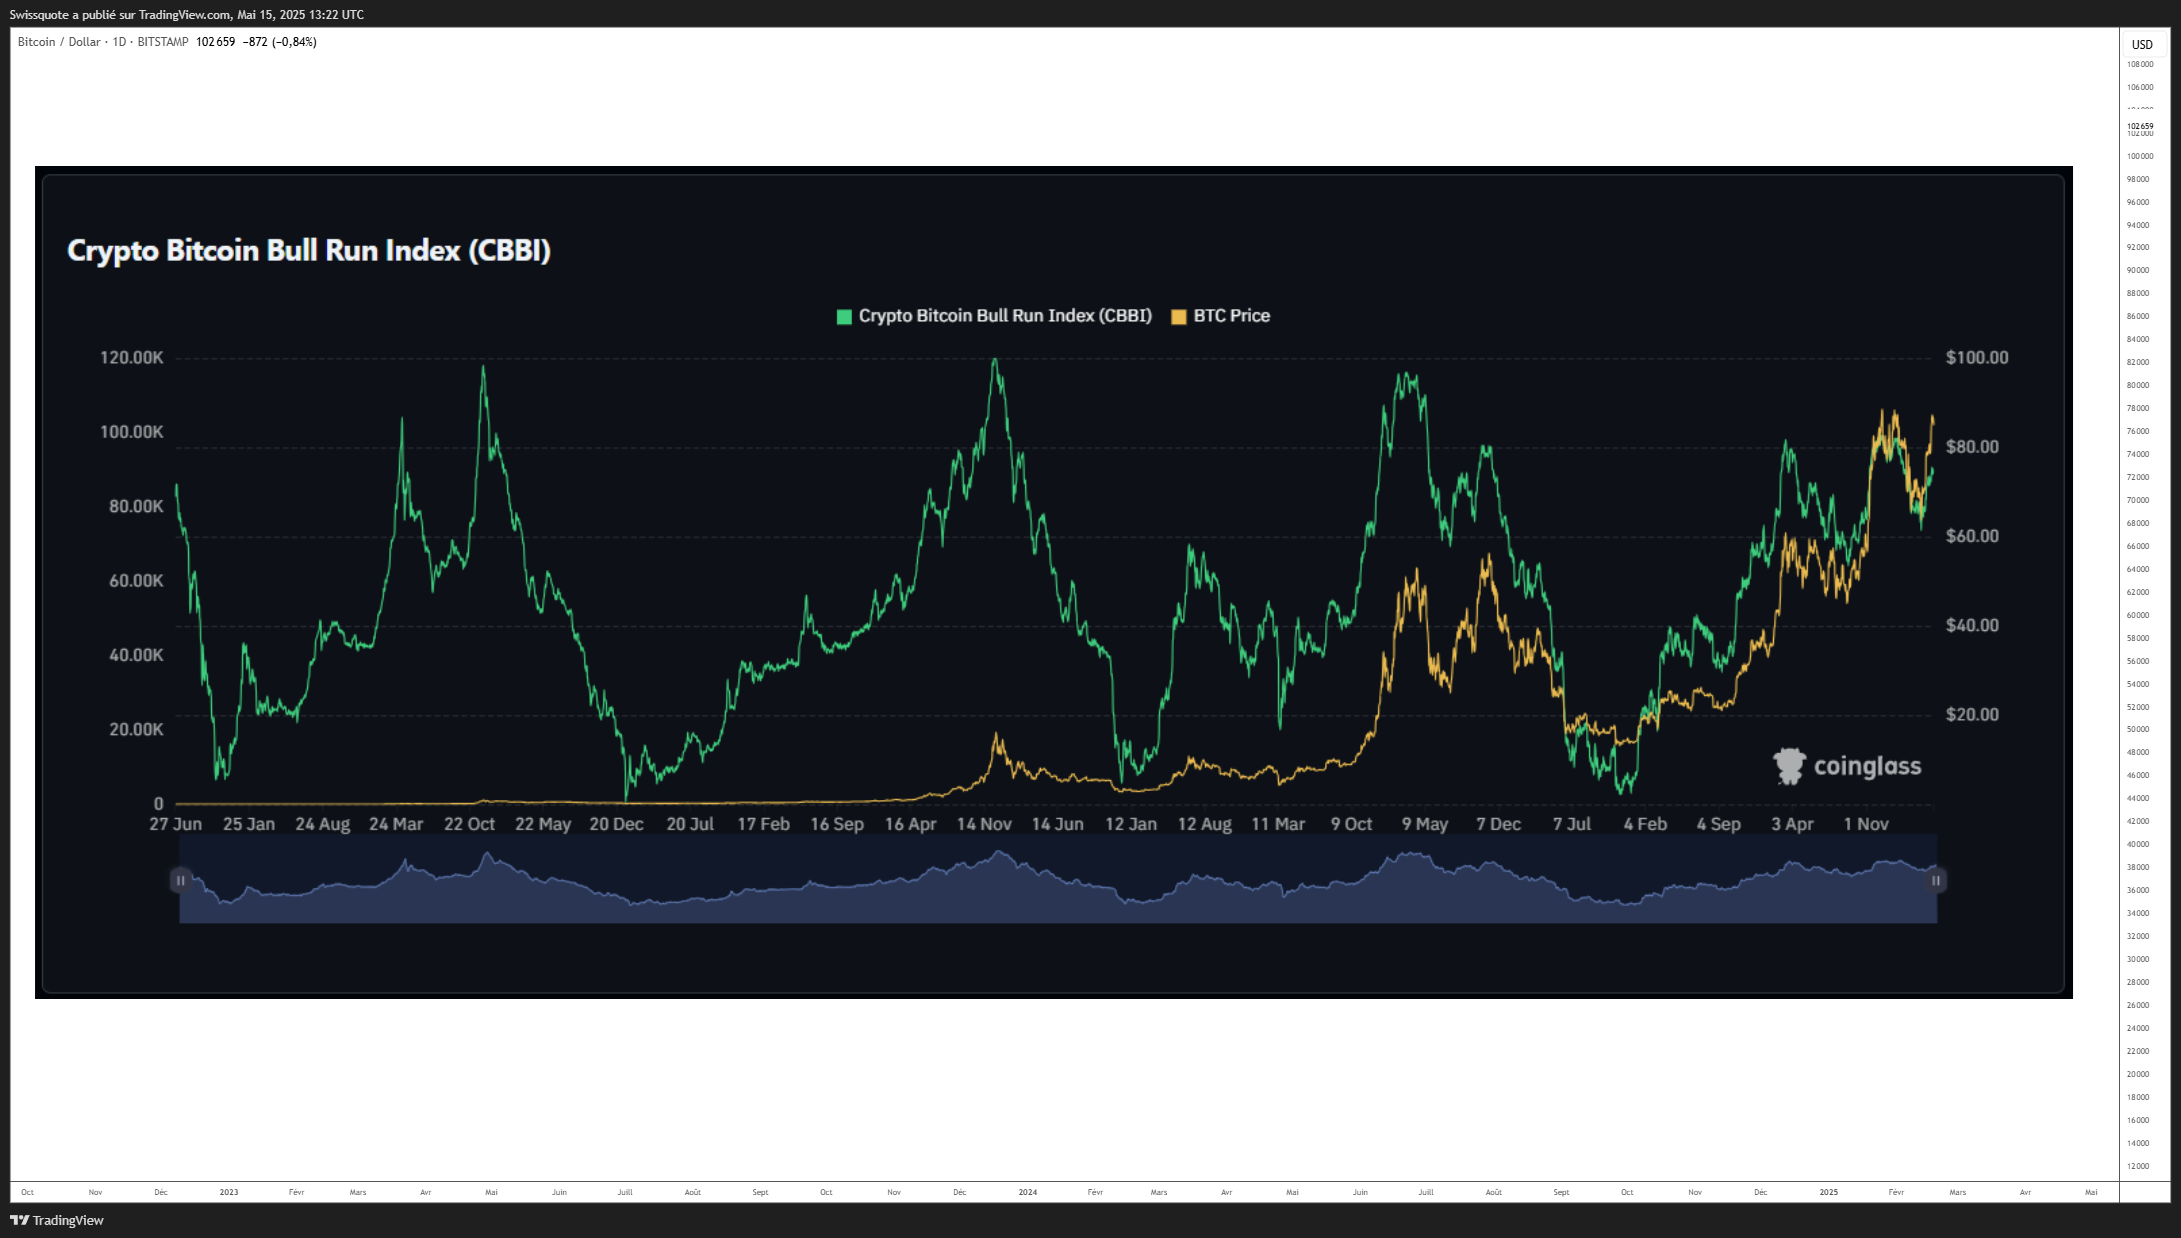Click the 20.00K left axis label
Image resolution: width=2181 pixels, height=1238 pixels.
point(136,729)
